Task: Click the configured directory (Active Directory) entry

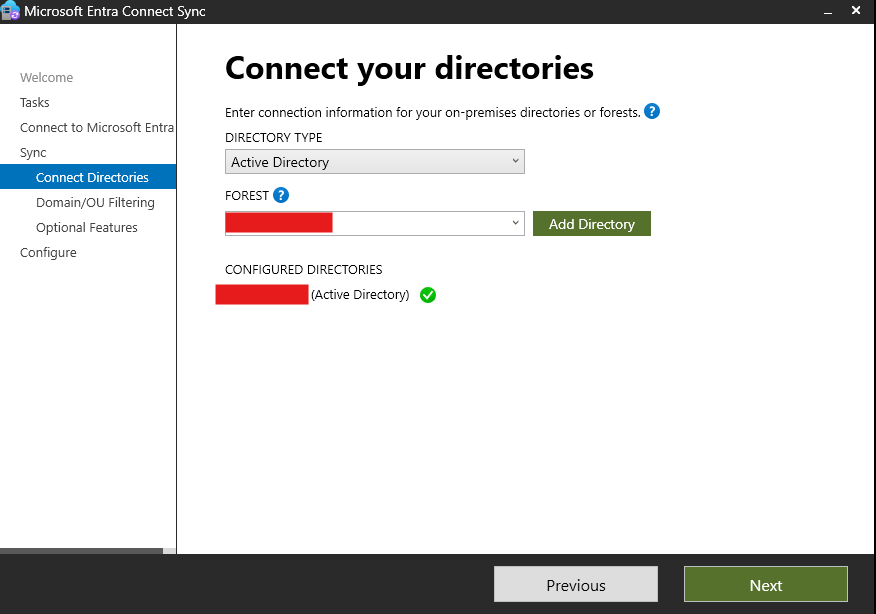Action: pyautogui.click(x=313, y=295)
